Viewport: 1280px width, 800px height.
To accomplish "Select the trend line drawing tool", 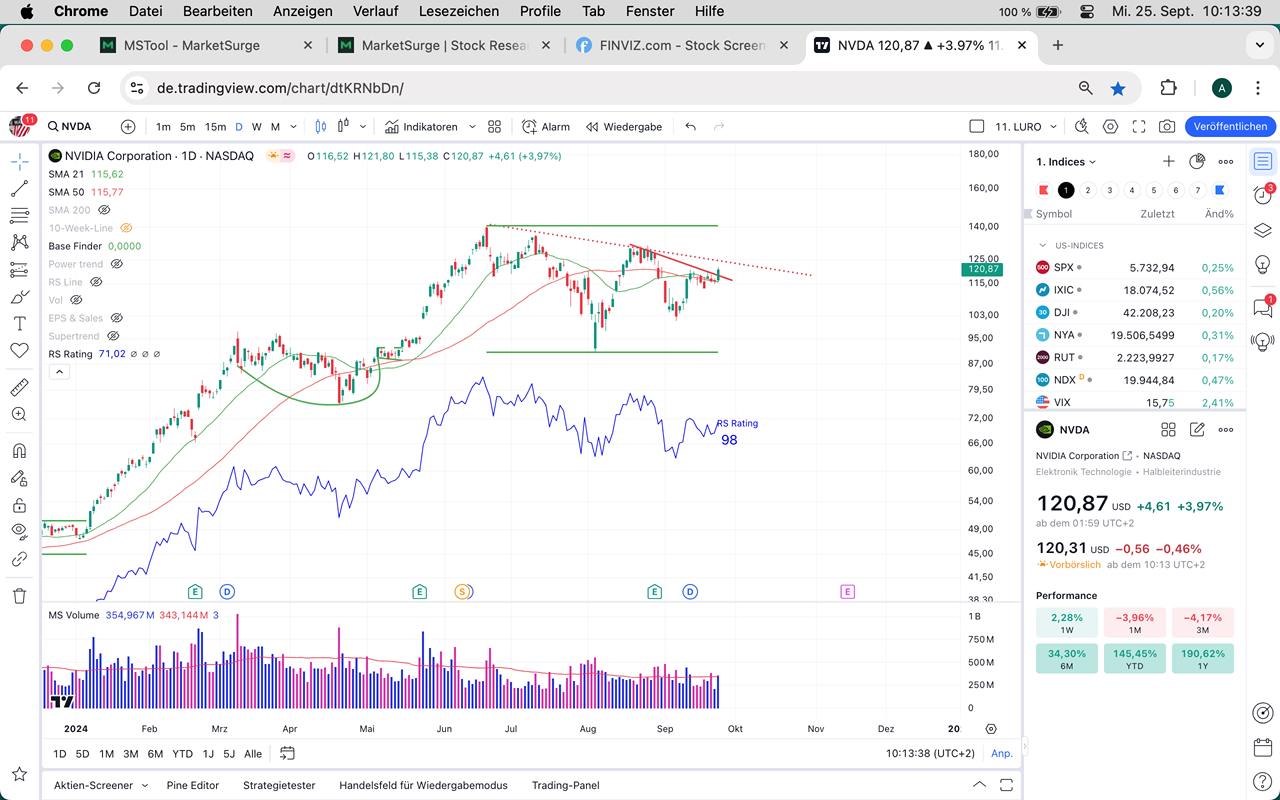I will tap(19, 188).
